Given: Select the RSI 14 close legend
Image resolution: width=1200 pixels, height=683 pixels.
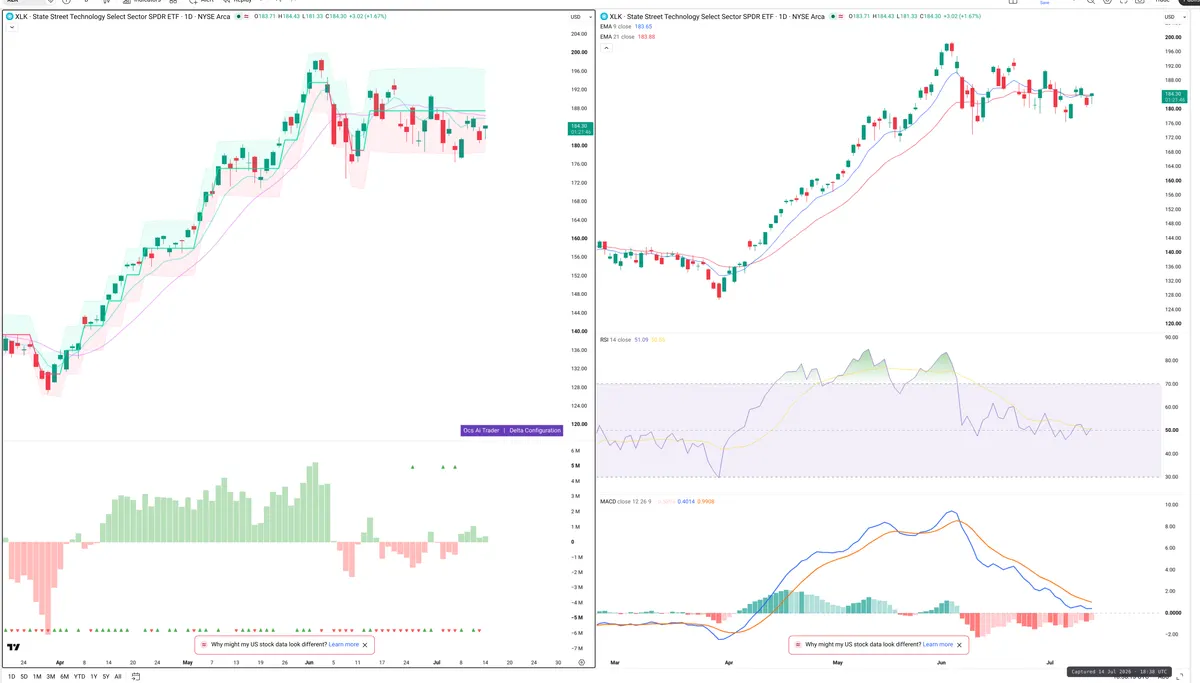Looking at the screenshot, I should click(615, 340).
